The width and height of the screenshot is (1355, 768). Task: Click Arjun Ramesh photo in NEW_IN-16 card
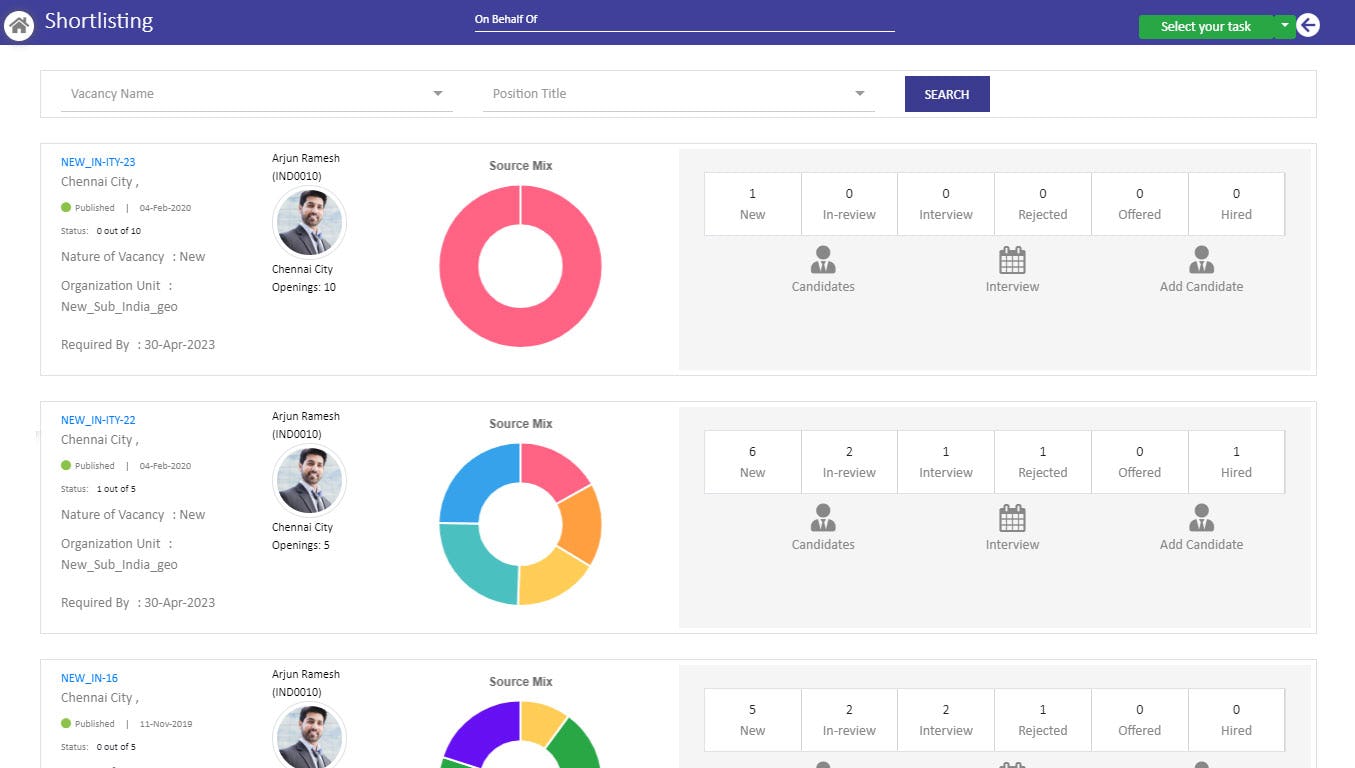[x=309, y=735]
